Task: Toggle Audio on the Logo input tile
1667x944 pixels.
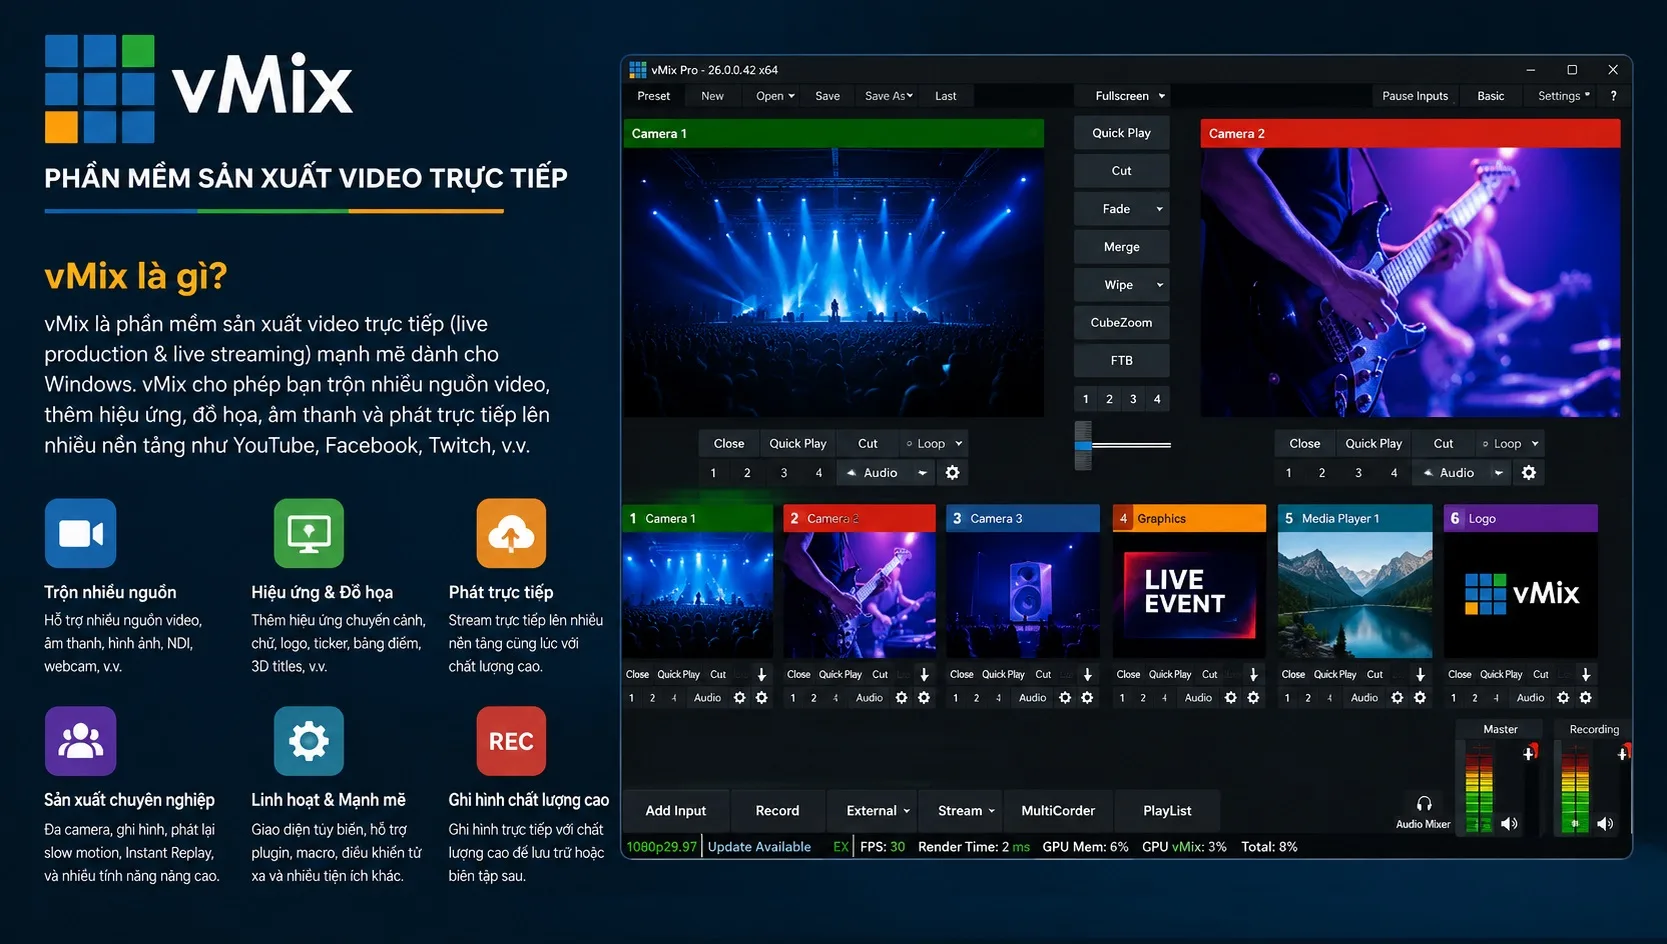Action: click(x=1530, y=698)
